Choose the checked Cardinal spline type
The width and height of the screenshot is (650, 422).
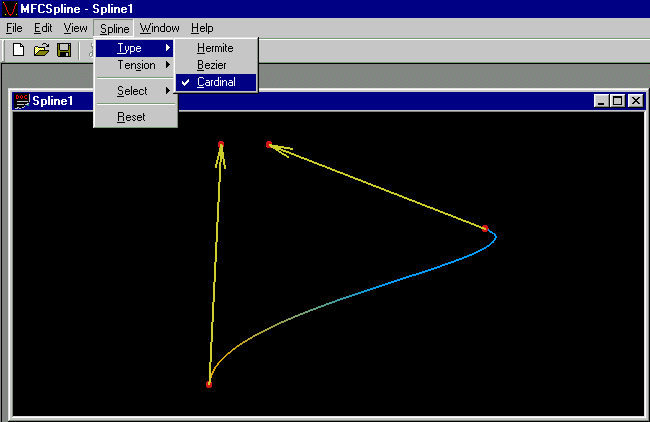pyautogui.click(x=216, y=82)
